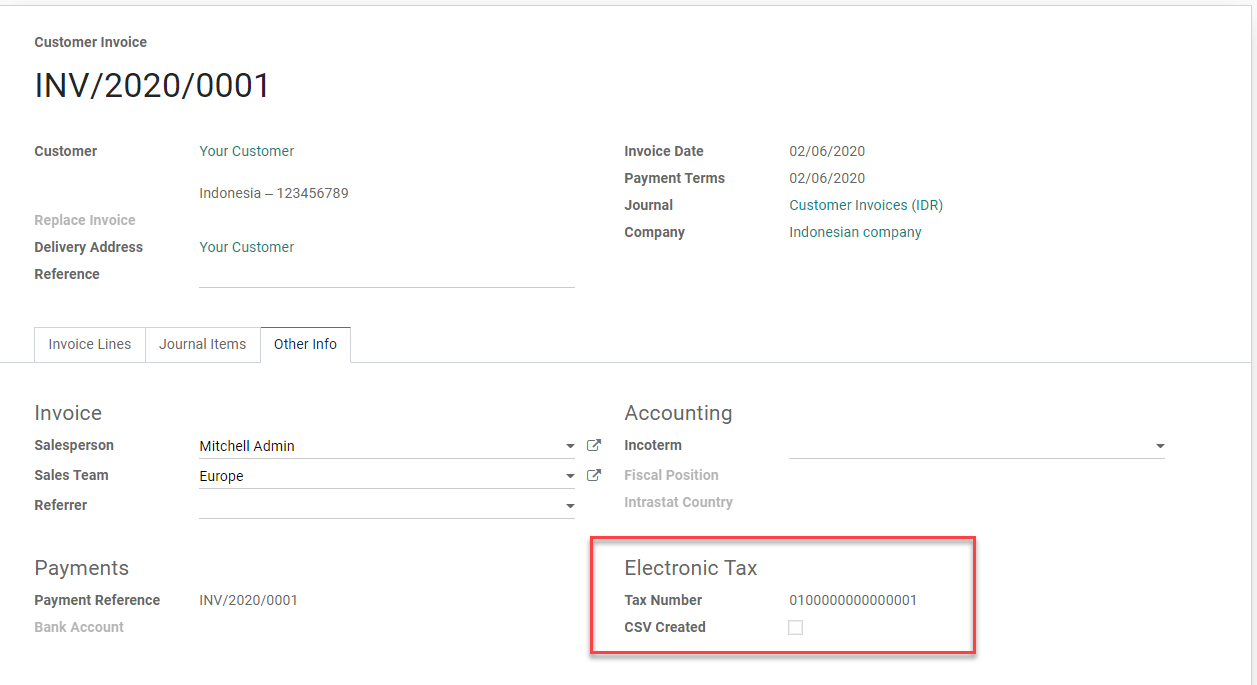Open the Indonesian company link
The height and width of the screenshot is (685, 1257).
click(x=855, y=232)
